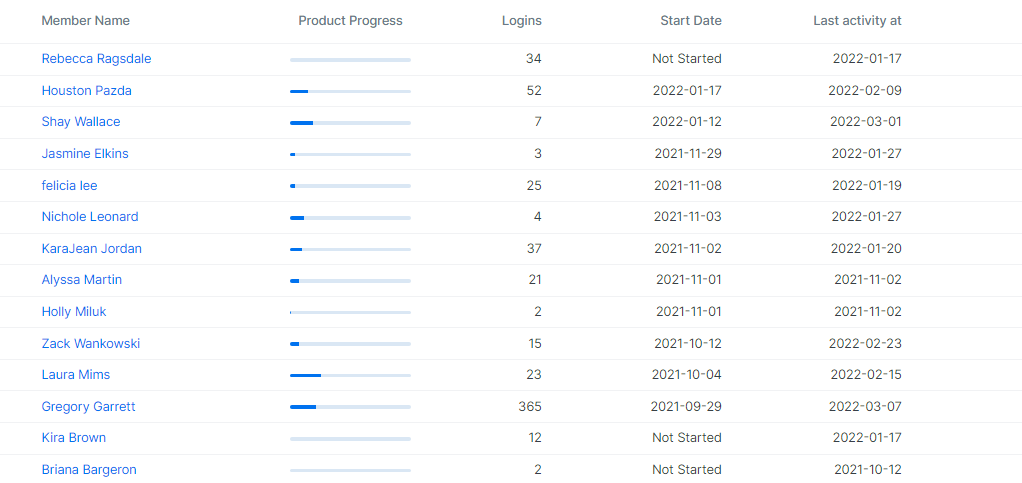Open Kira Brown's profile link
This screenshot has width=1022, height=483.
tap(73, 438)
